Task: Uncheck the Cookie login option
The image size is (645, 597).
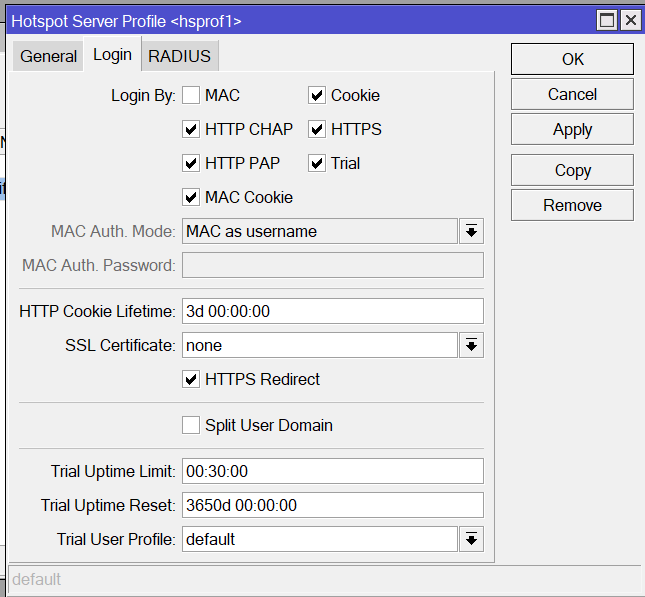Action: click(x=317, y=96)
